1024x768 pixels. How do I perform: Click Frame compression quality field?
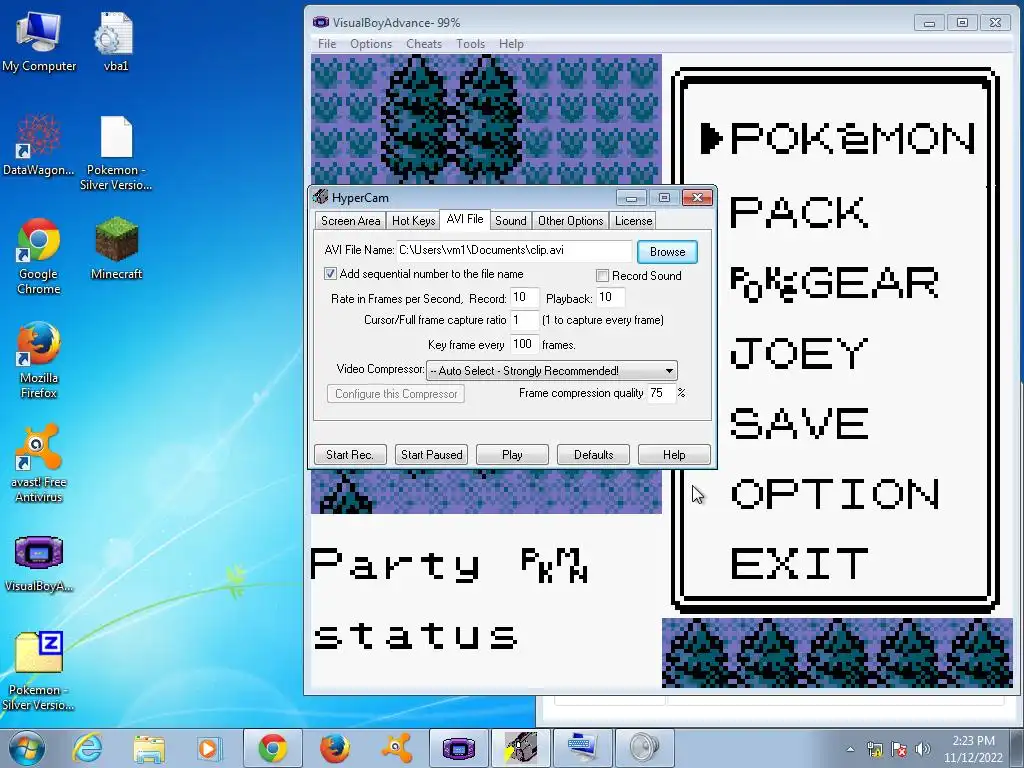662,393
